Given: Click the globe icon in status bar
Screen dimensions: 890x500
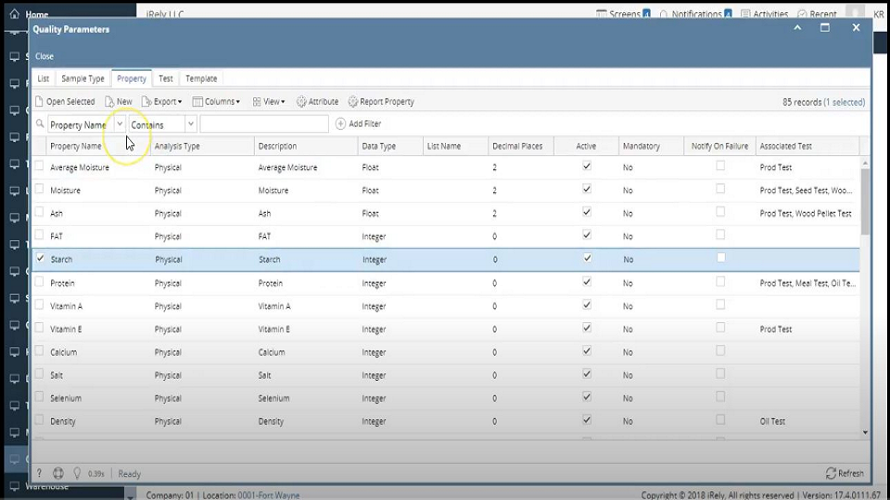Looking at the screenshot, I should [58, 473].
